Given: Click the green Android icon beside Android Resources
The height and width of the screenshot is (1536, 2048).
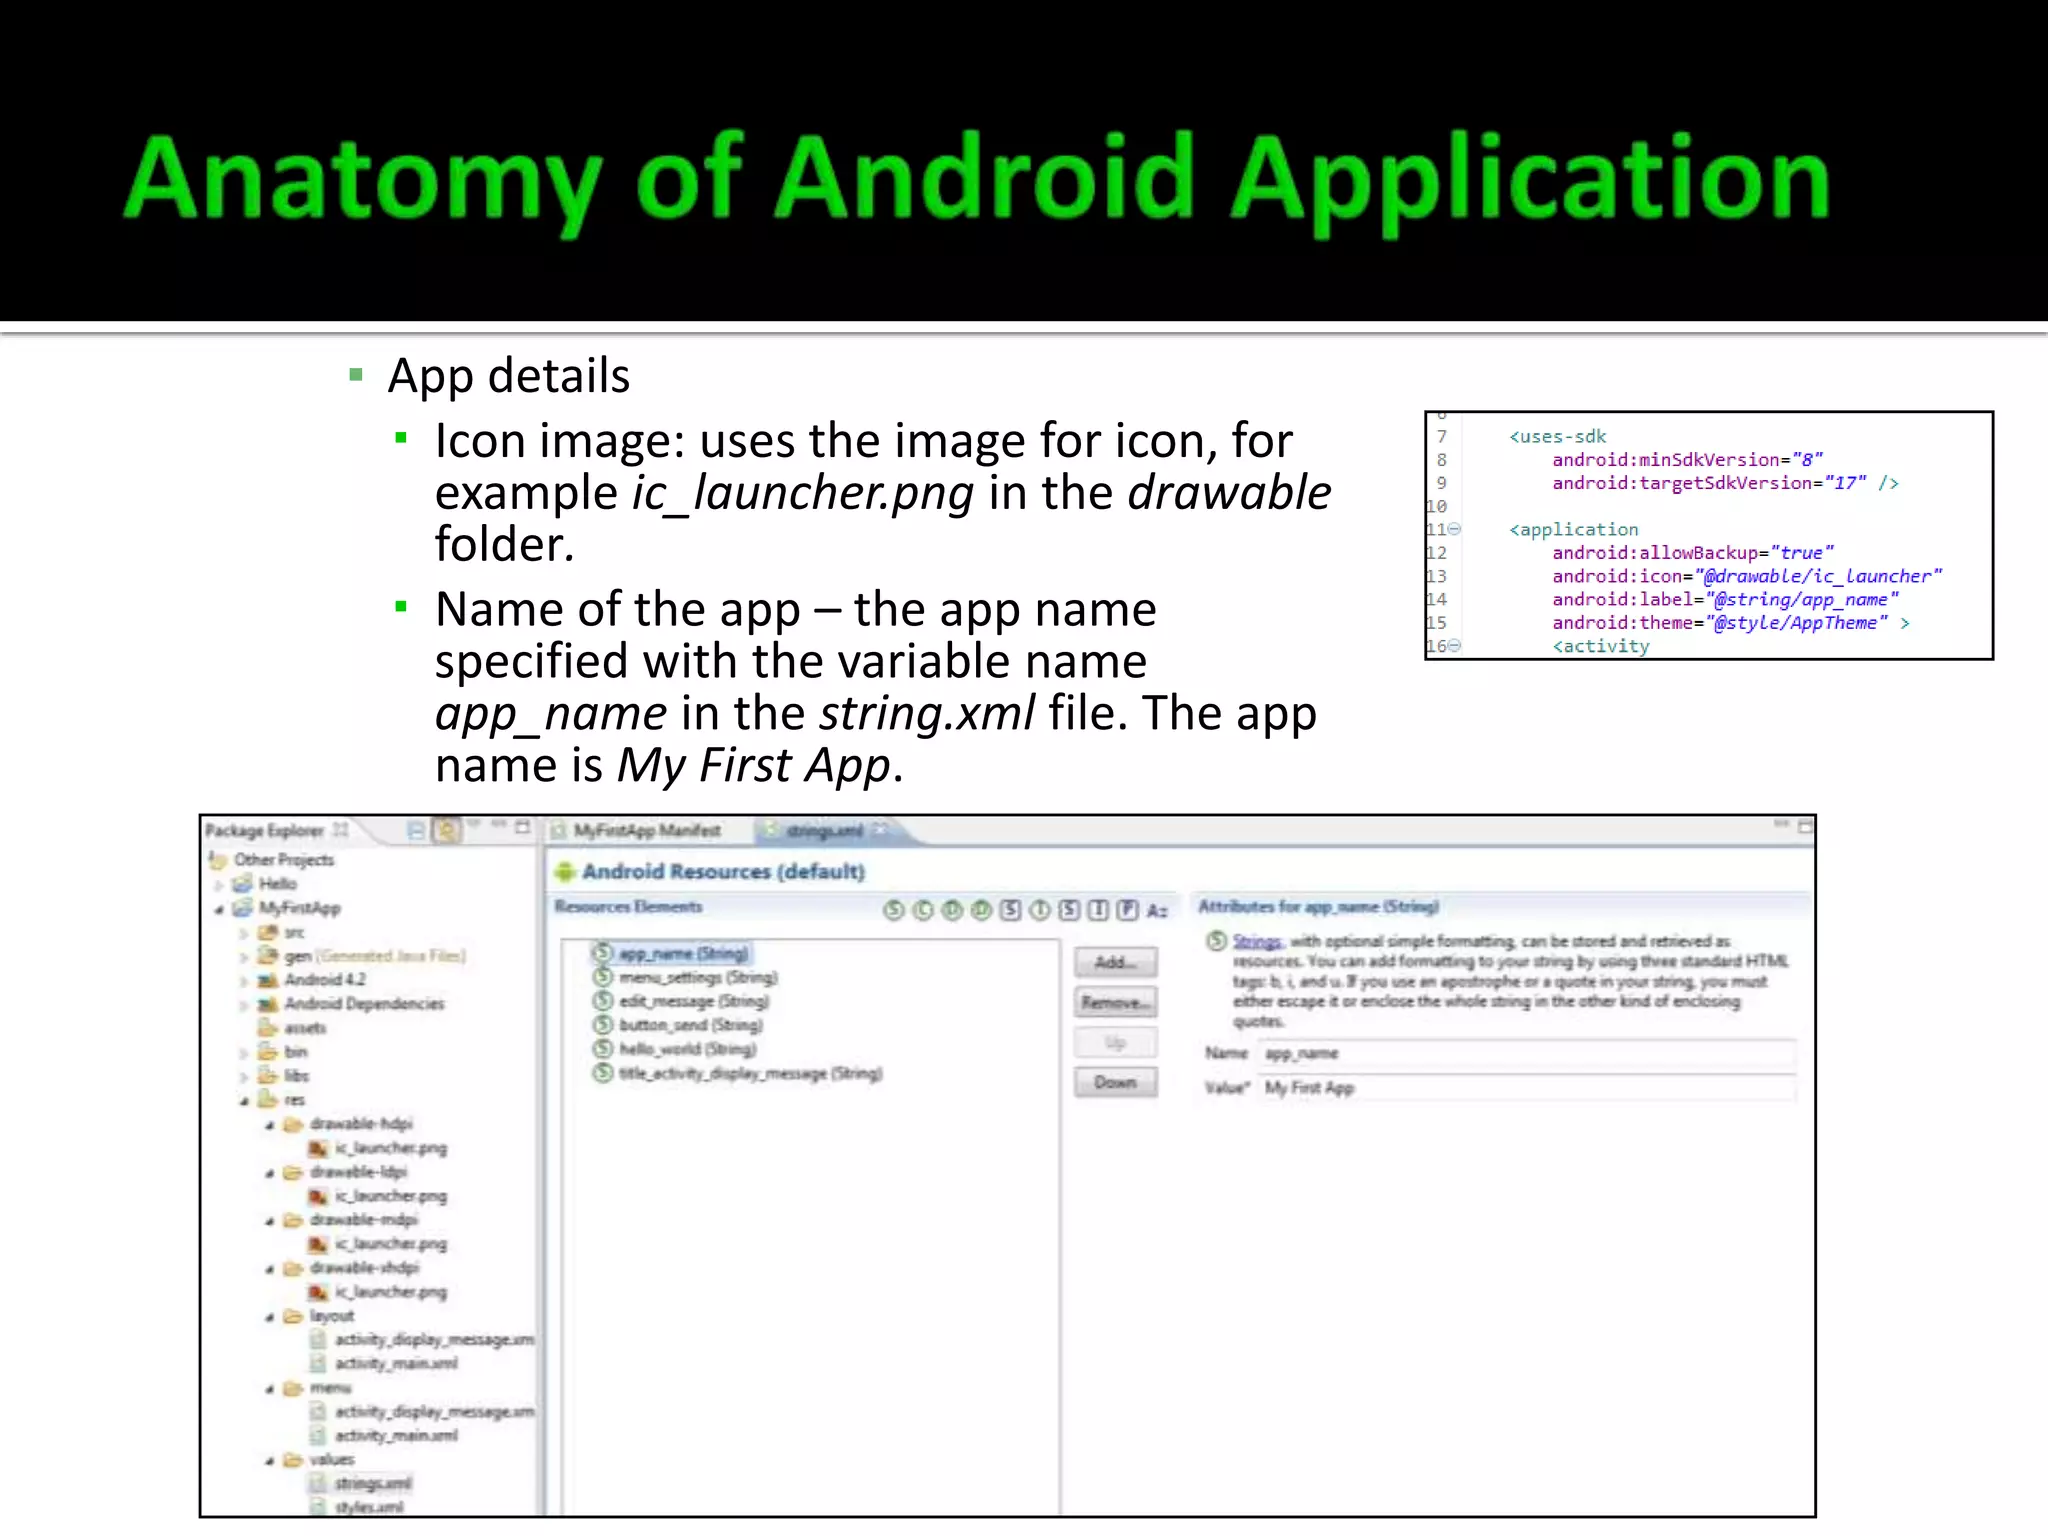Looking at the screenshot, I should pyautogui.click(x=565, y=872).
